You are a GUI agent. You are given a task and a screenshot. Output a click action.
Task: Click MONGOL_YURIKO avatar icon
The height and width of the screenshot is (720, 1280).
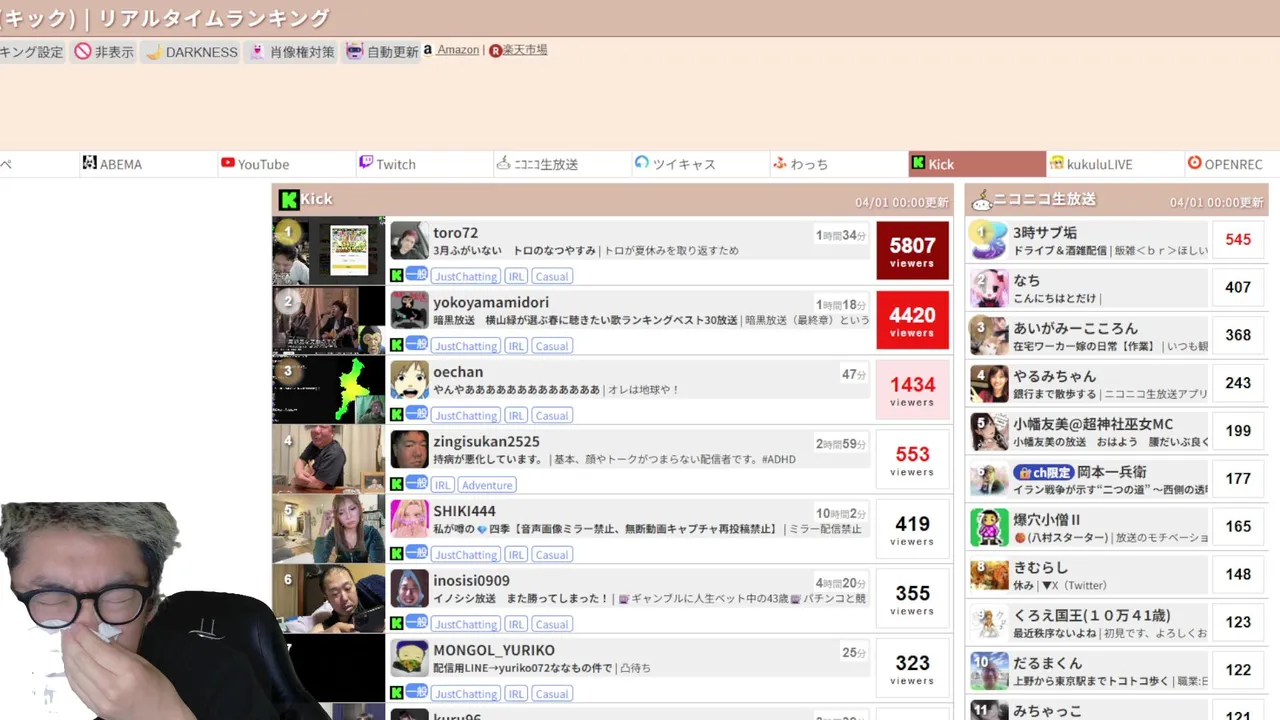[x=409, y=658]
